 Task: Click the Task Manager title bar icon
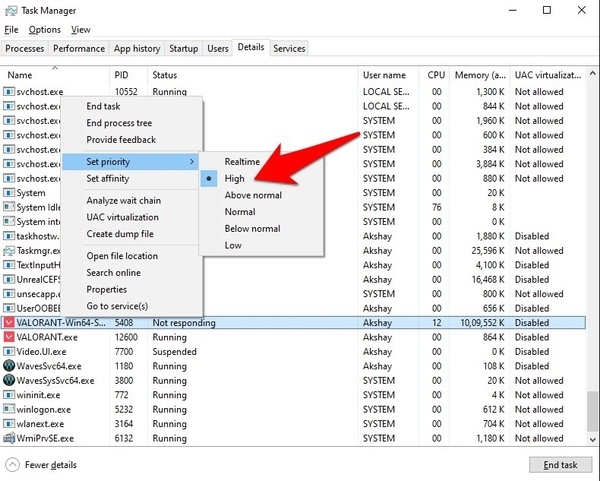click(x=11, y=10)
